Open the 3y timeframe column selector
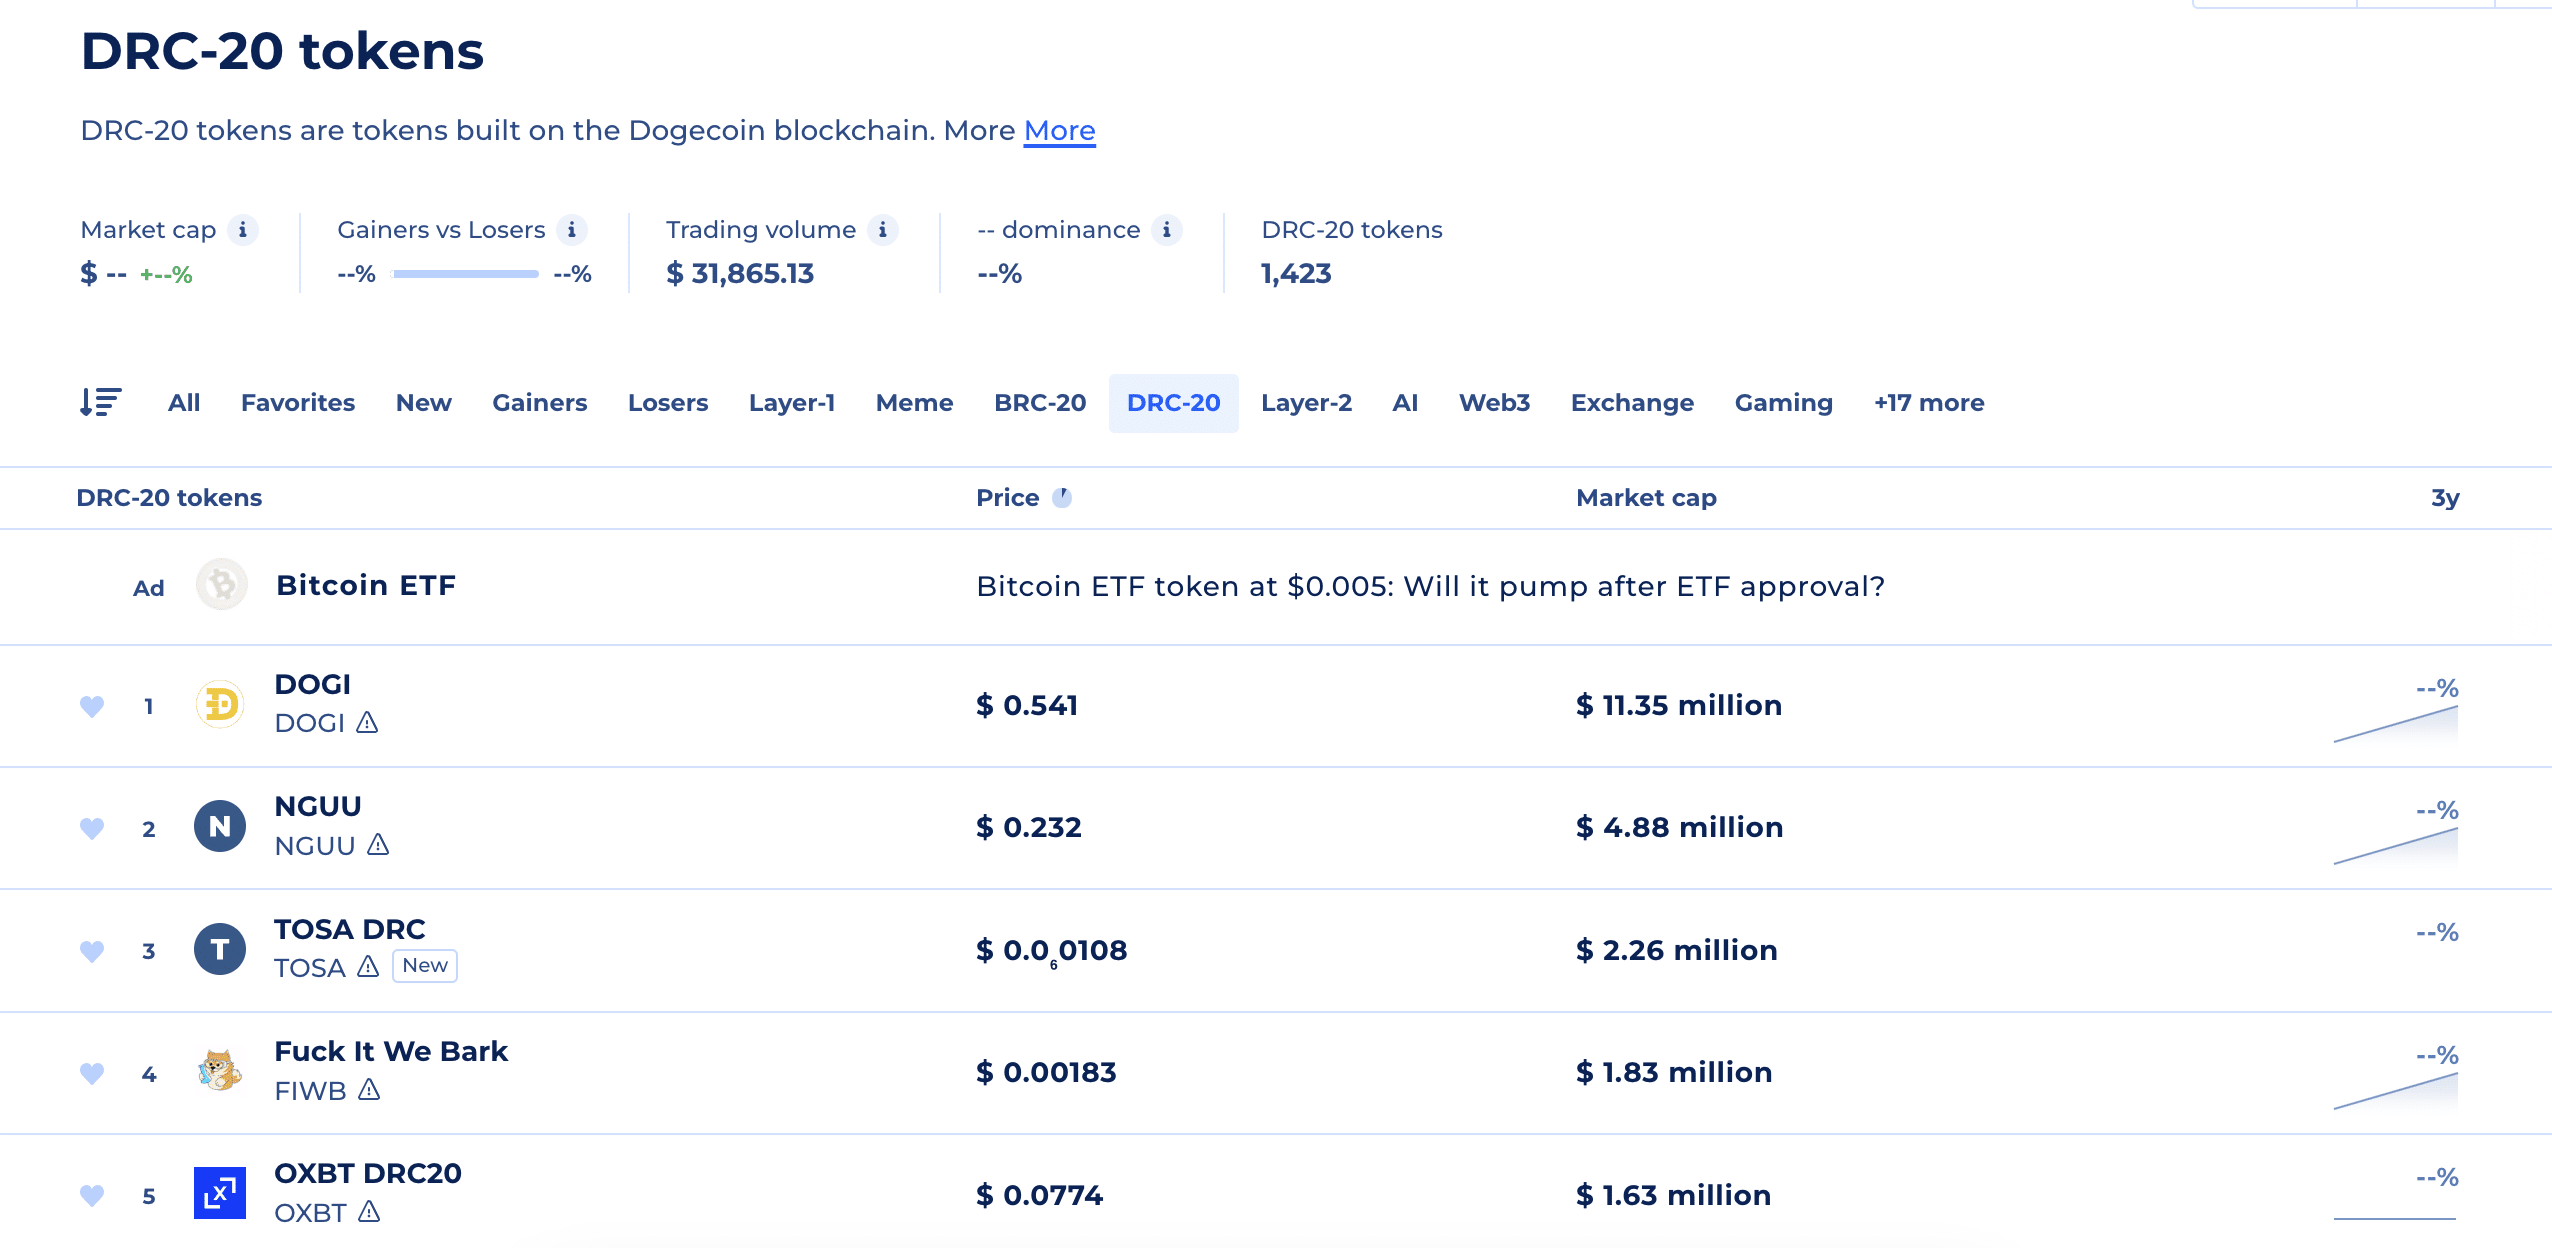 [x=2445, y=498]
